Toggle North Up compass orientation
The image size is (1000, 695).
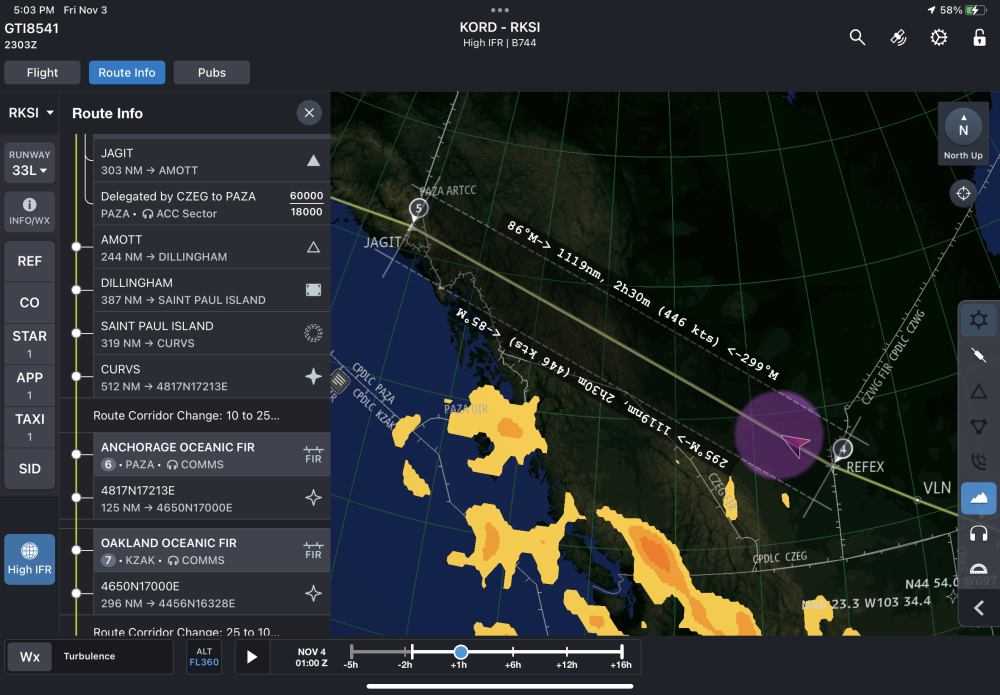(963, 135)
